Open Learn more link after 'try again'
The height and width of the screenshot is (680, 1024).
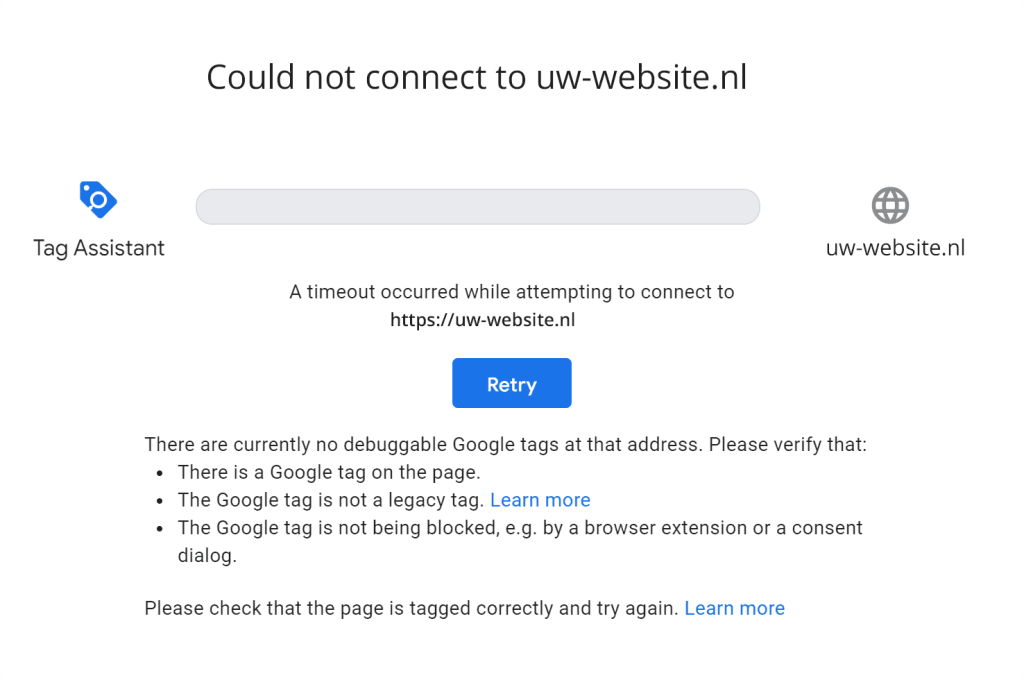[734, 608]
